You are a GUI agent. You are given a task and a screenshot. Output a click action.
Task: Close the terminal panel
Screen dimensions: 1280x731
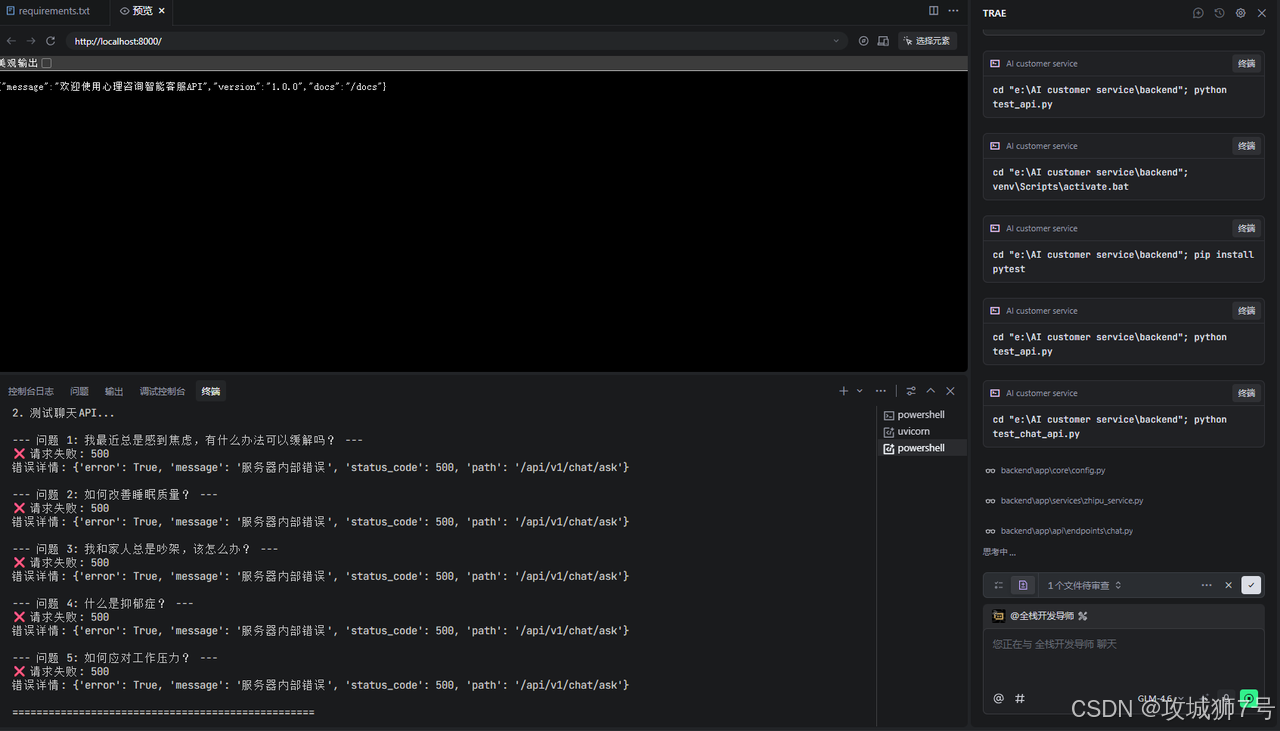(950, 391)
